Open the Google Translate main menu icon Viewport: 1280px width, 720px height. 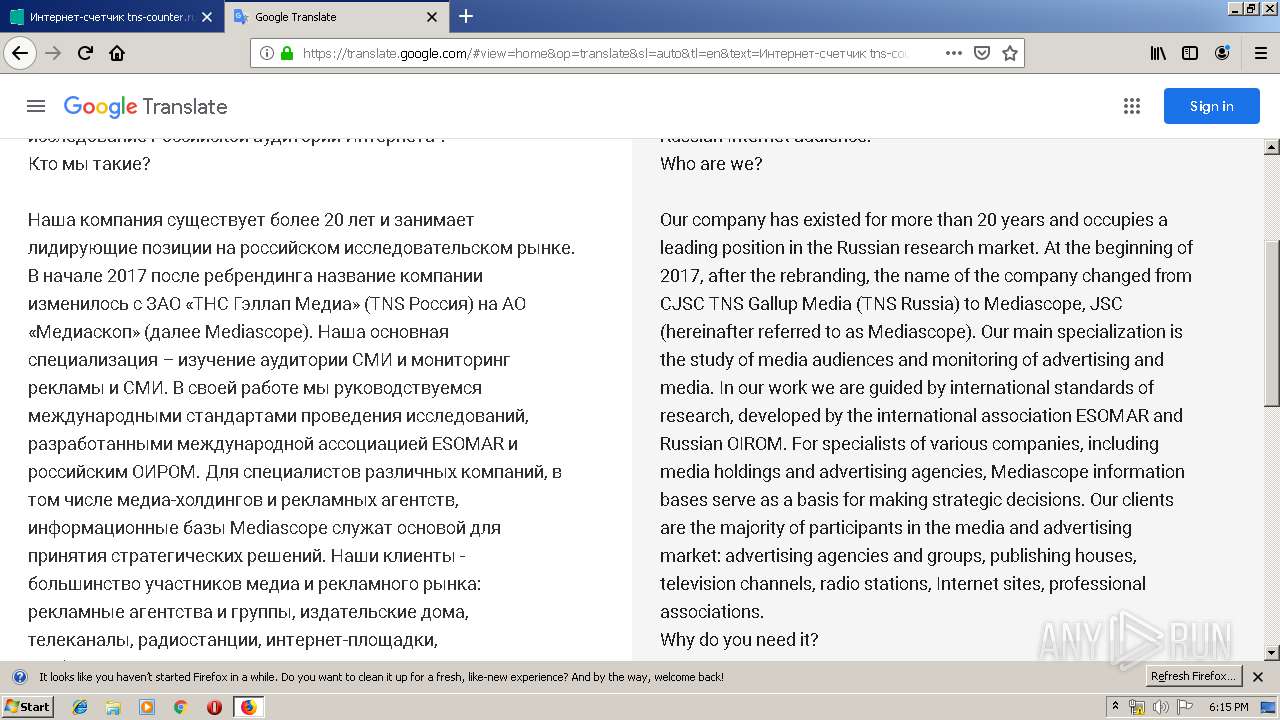coord(36,106)
